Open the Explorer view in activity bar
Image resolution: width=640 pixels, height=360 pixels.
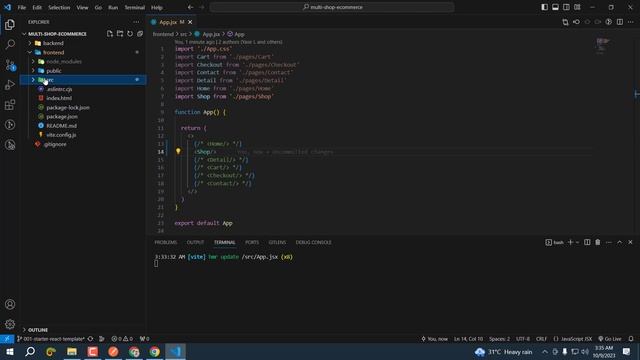tap(10, 25)
